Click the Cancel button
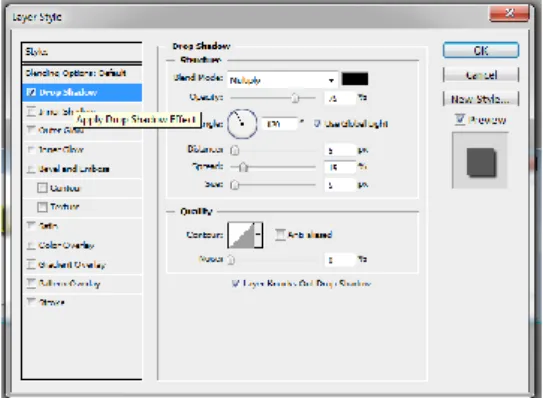The width and height of the screenshot is (543, 398). pos(481,75)
